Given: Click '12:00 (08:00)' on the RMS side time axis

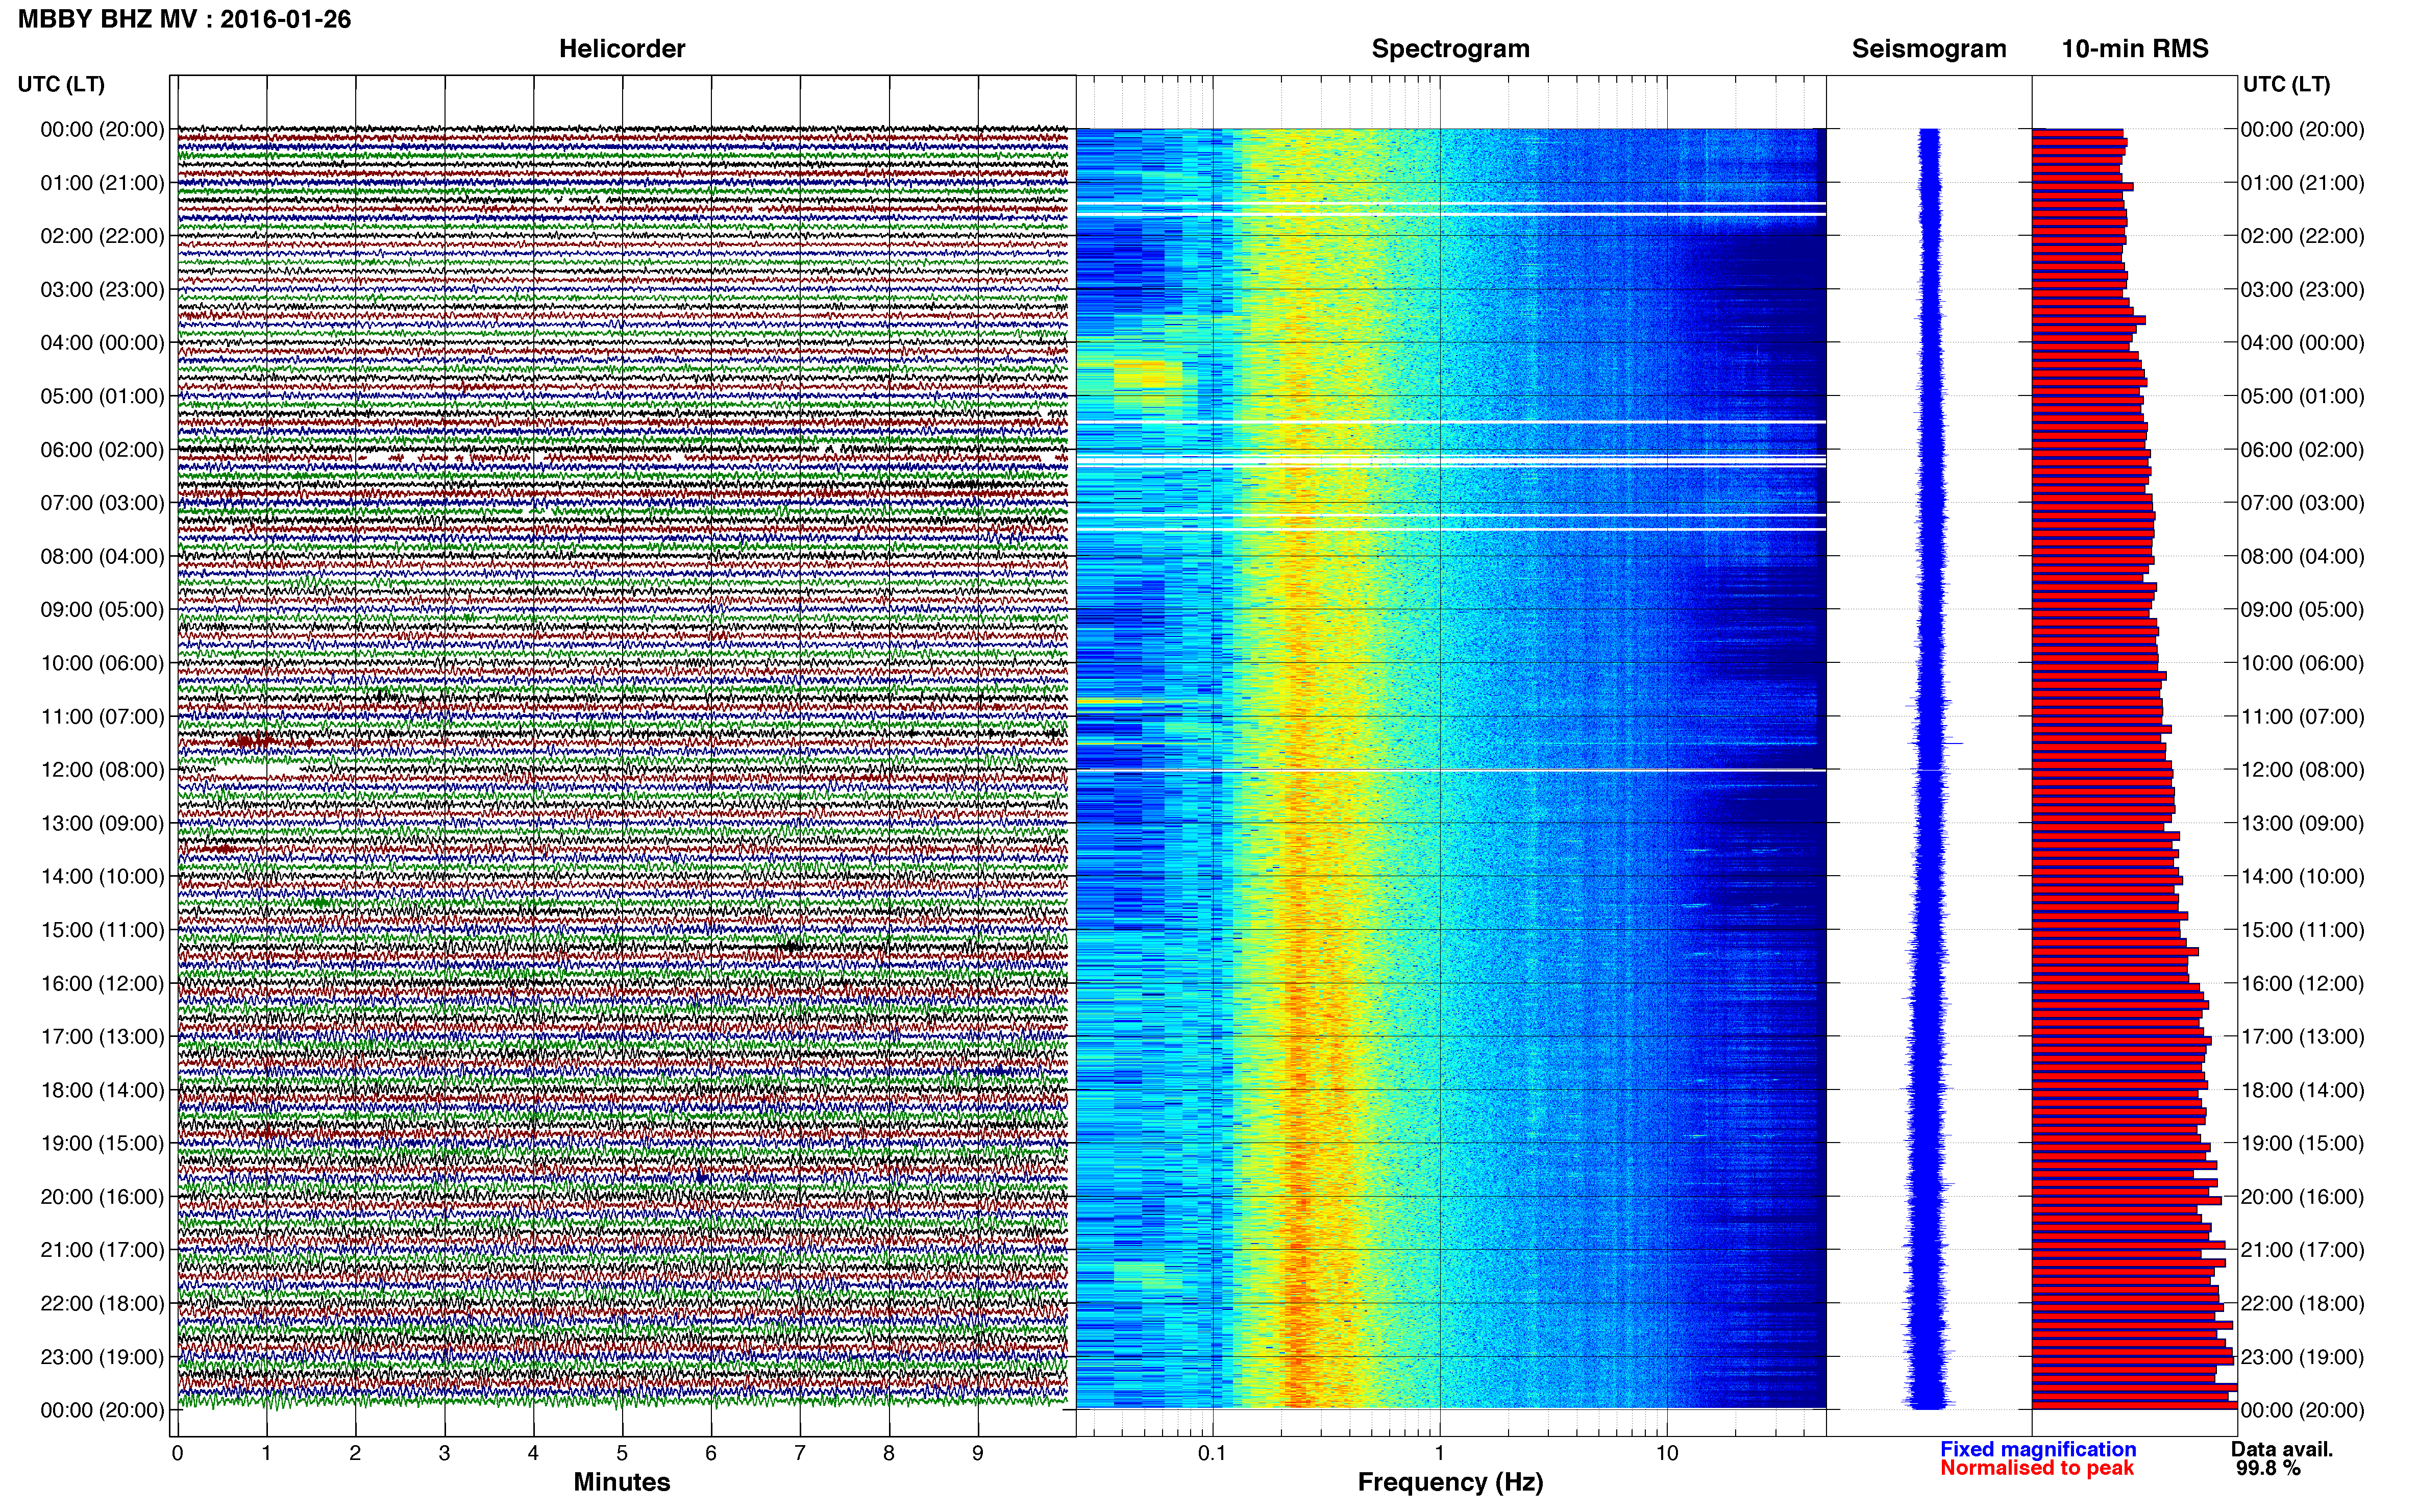Looking at the screenshot, I should tap(2302, 769).
